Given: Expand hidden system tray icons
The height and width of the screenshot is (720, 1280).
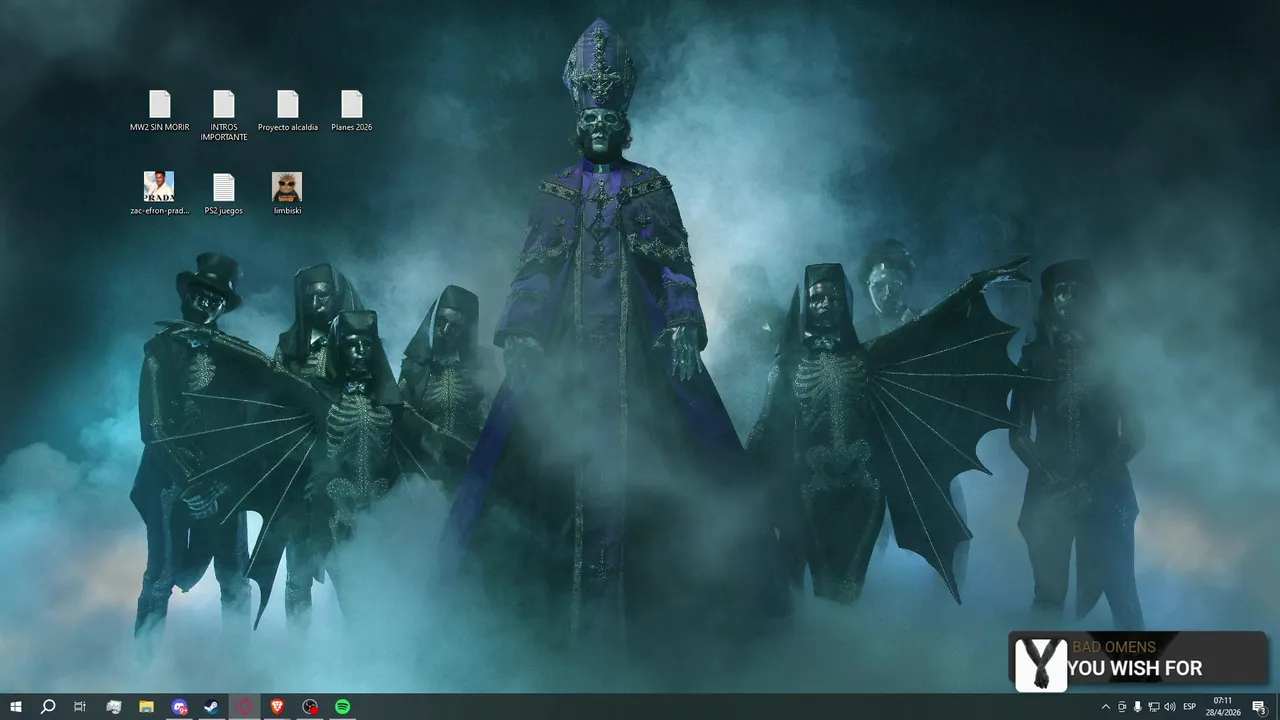Looking at the screenshot, I should [x=1105, y=707].
